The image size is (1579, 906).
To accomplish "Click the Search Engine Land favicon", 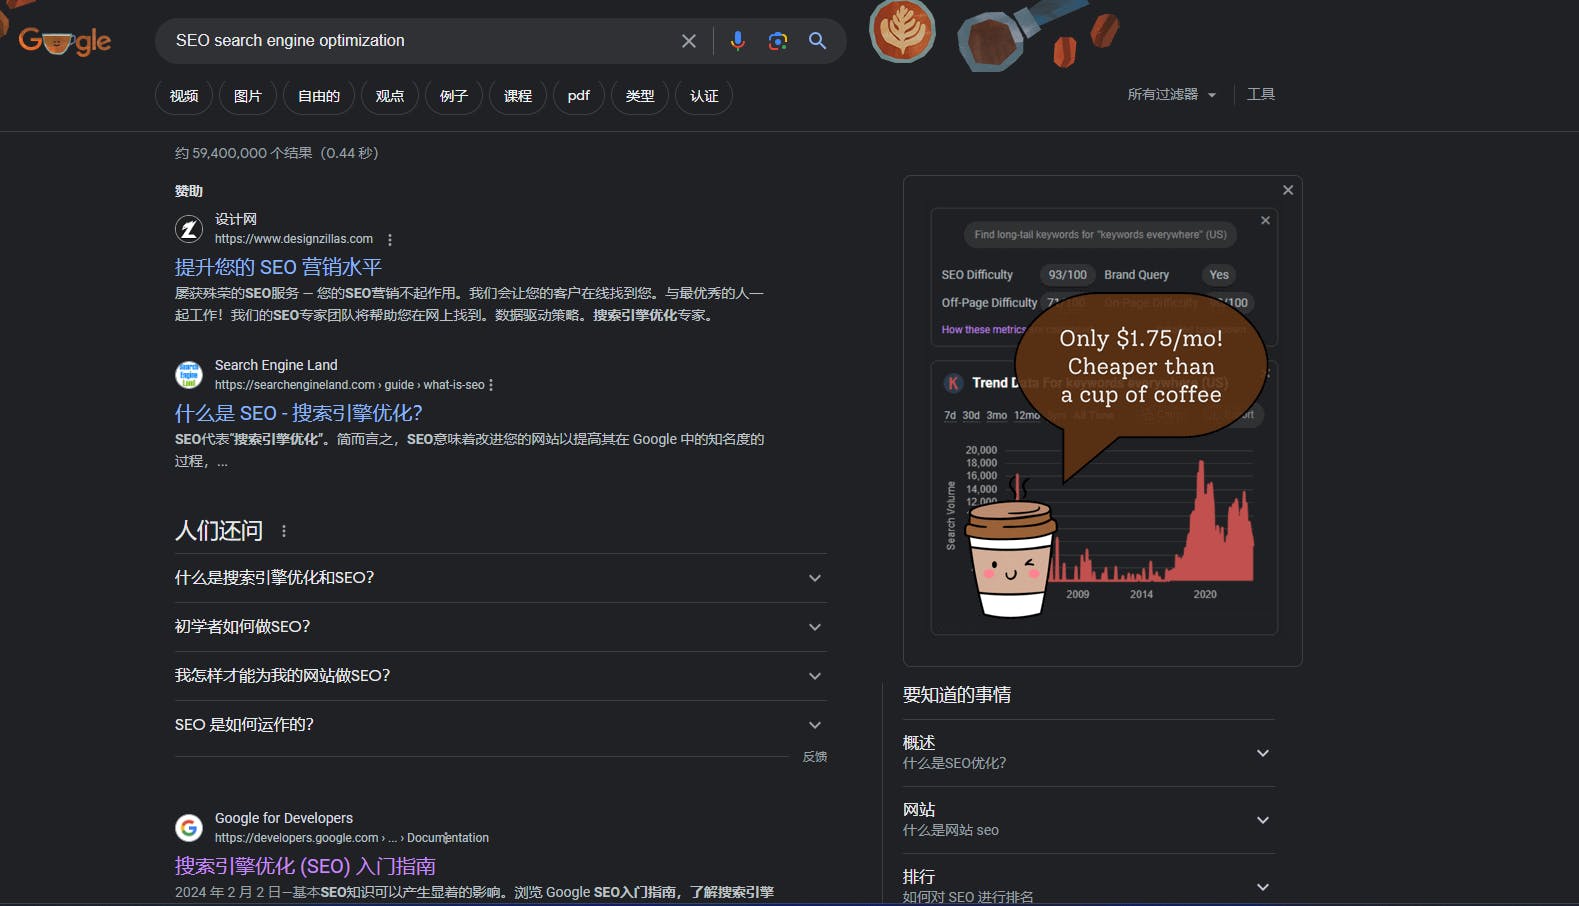I will tap(189, 375).
